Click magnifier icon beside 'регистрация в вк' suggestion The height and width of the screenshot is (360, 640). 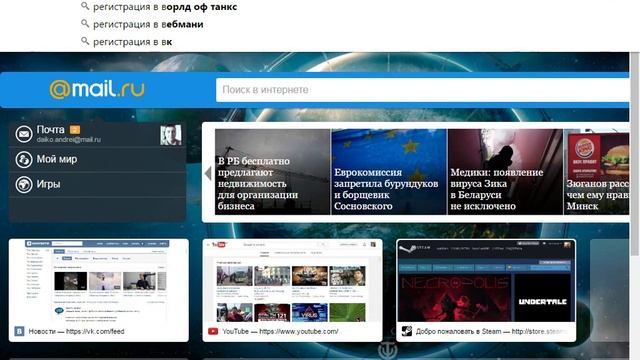coord(85,41)
